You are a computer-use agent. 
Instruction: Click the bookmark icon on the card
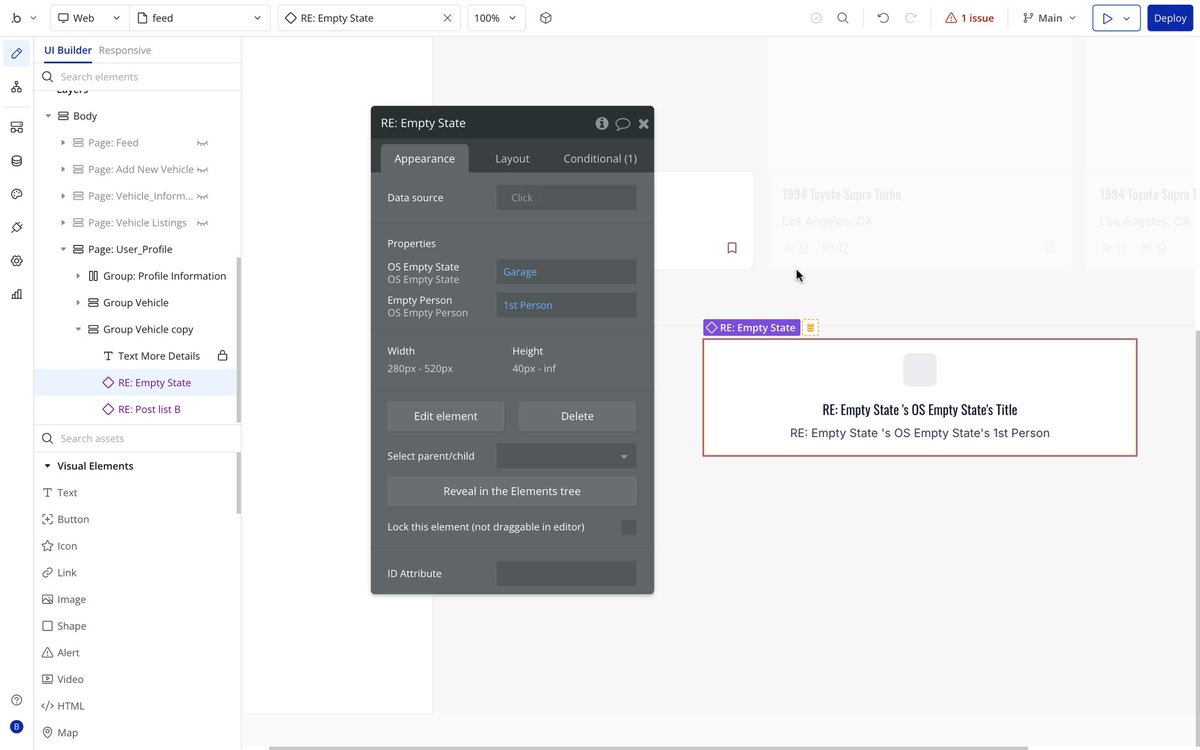(732, 248)
